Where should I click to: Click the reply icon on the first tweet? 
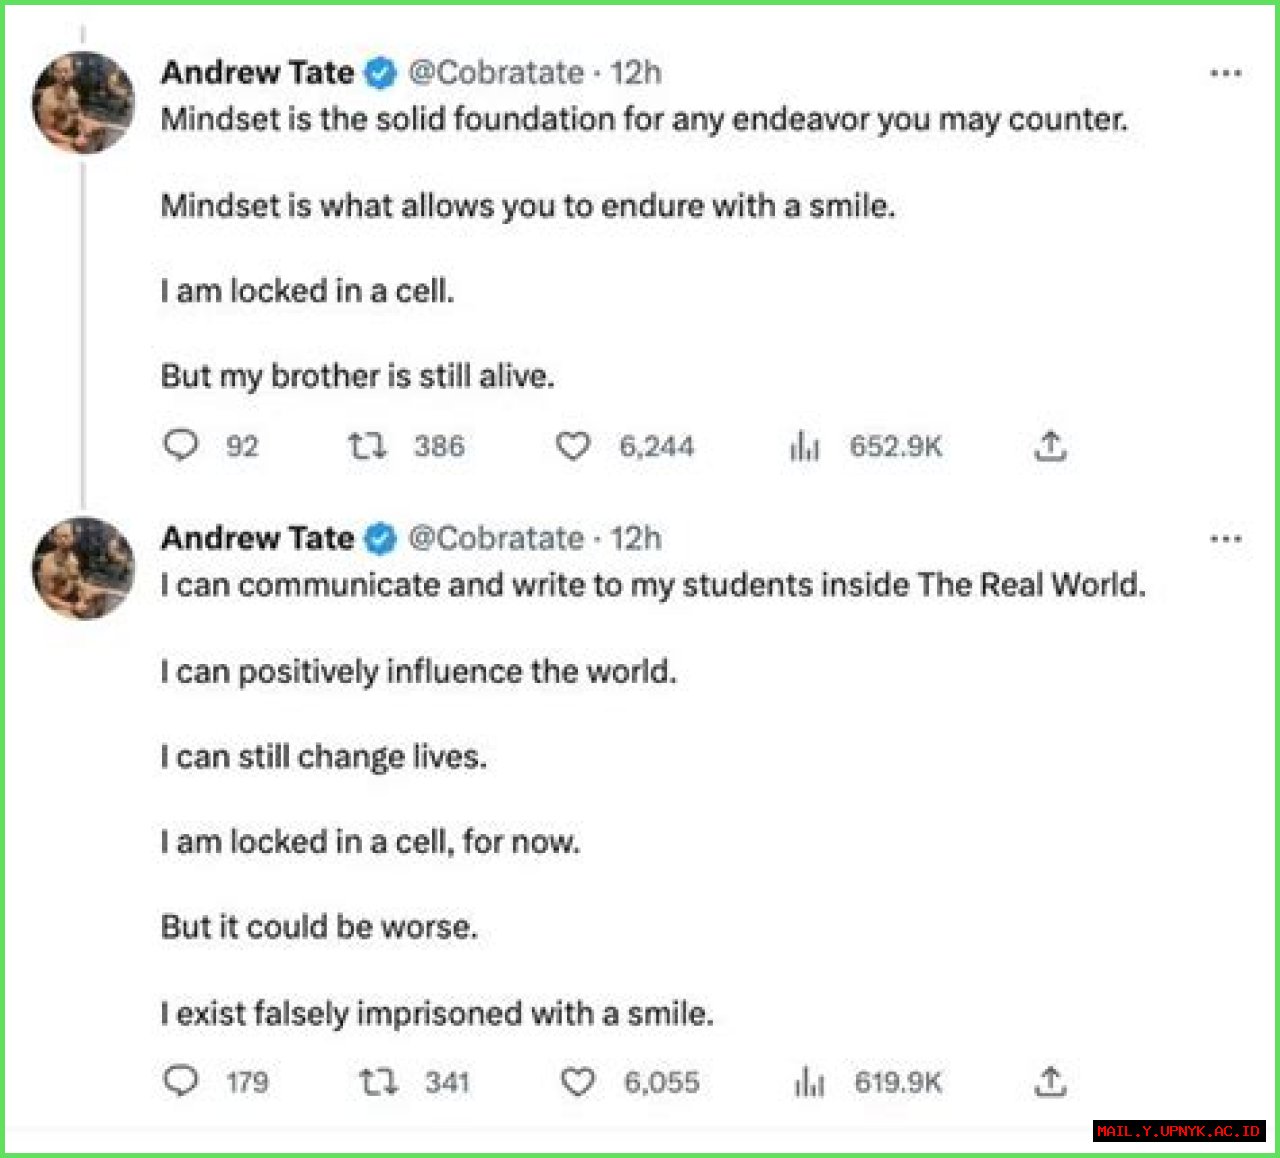click(x=181, y=447)
